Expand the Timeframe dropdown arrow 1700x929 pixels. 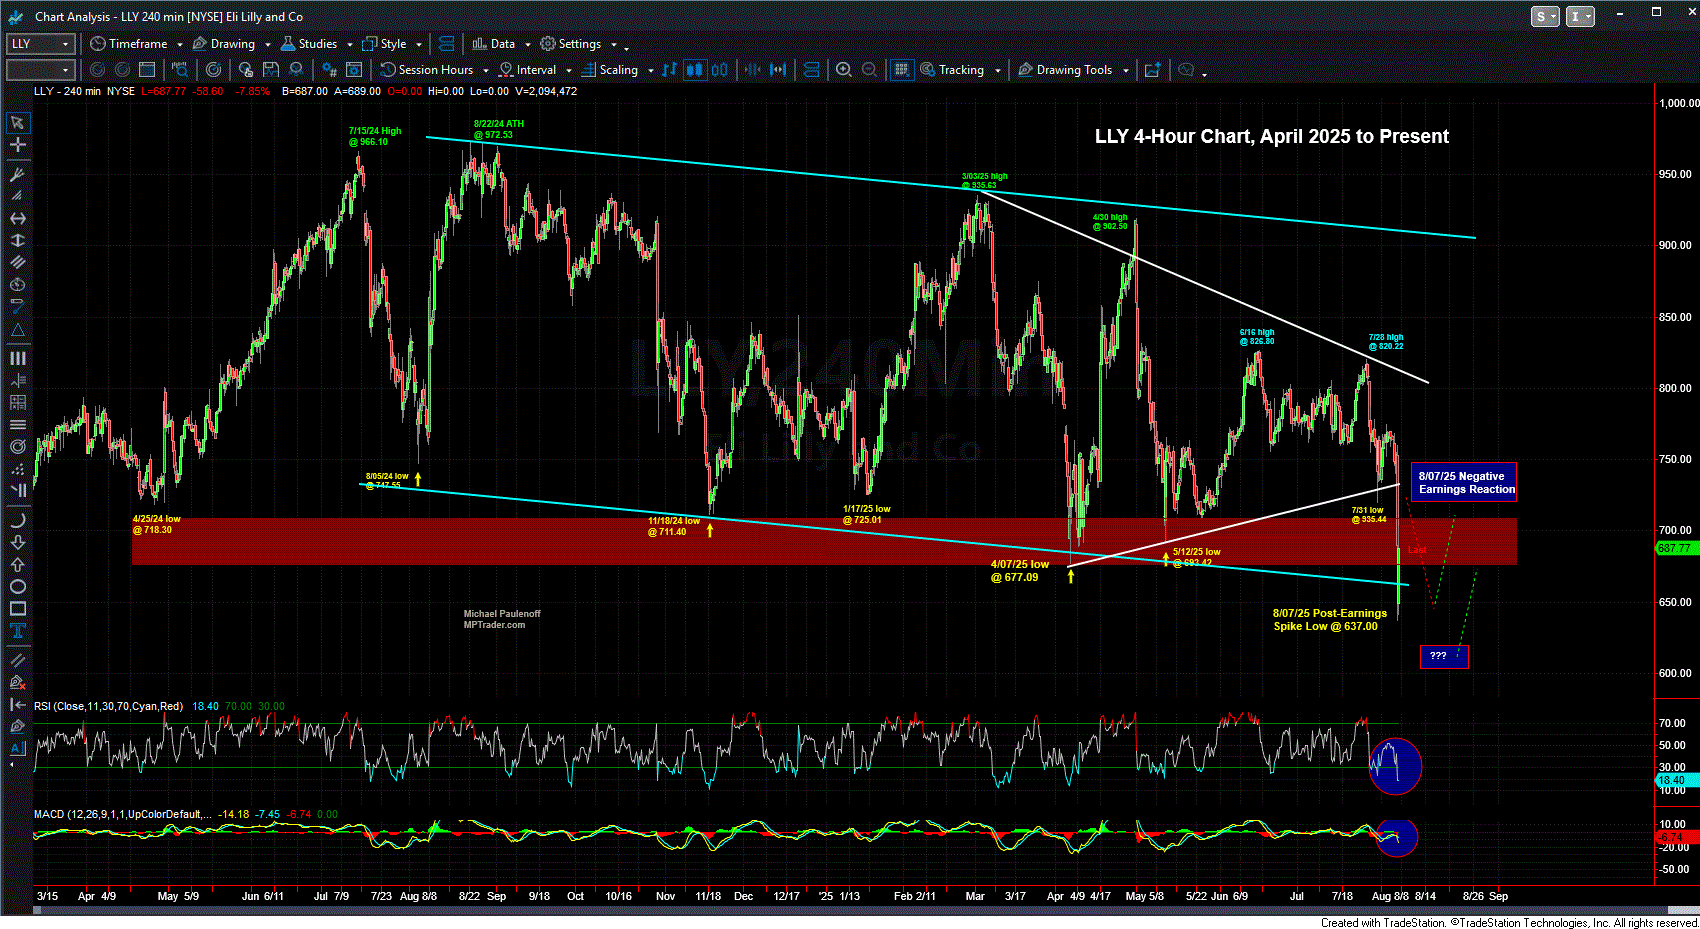click(x=180, y=44)
